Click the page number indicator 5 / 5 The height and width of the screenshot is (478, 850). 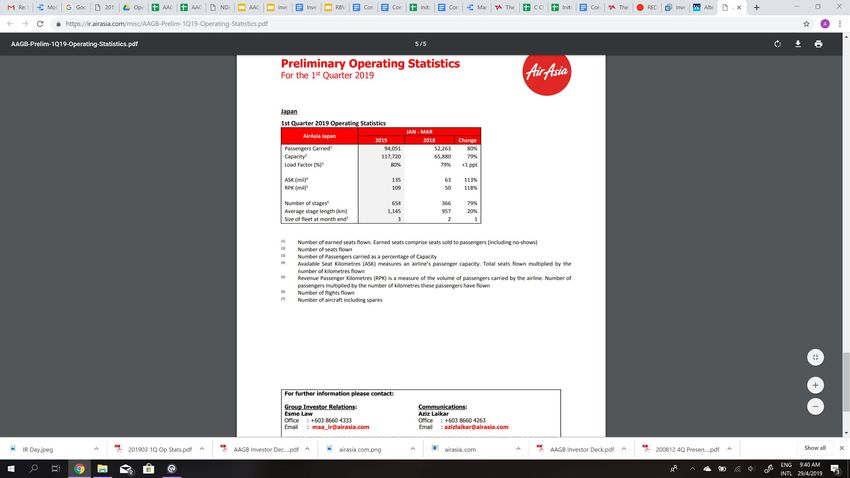[x=421, y=44]
